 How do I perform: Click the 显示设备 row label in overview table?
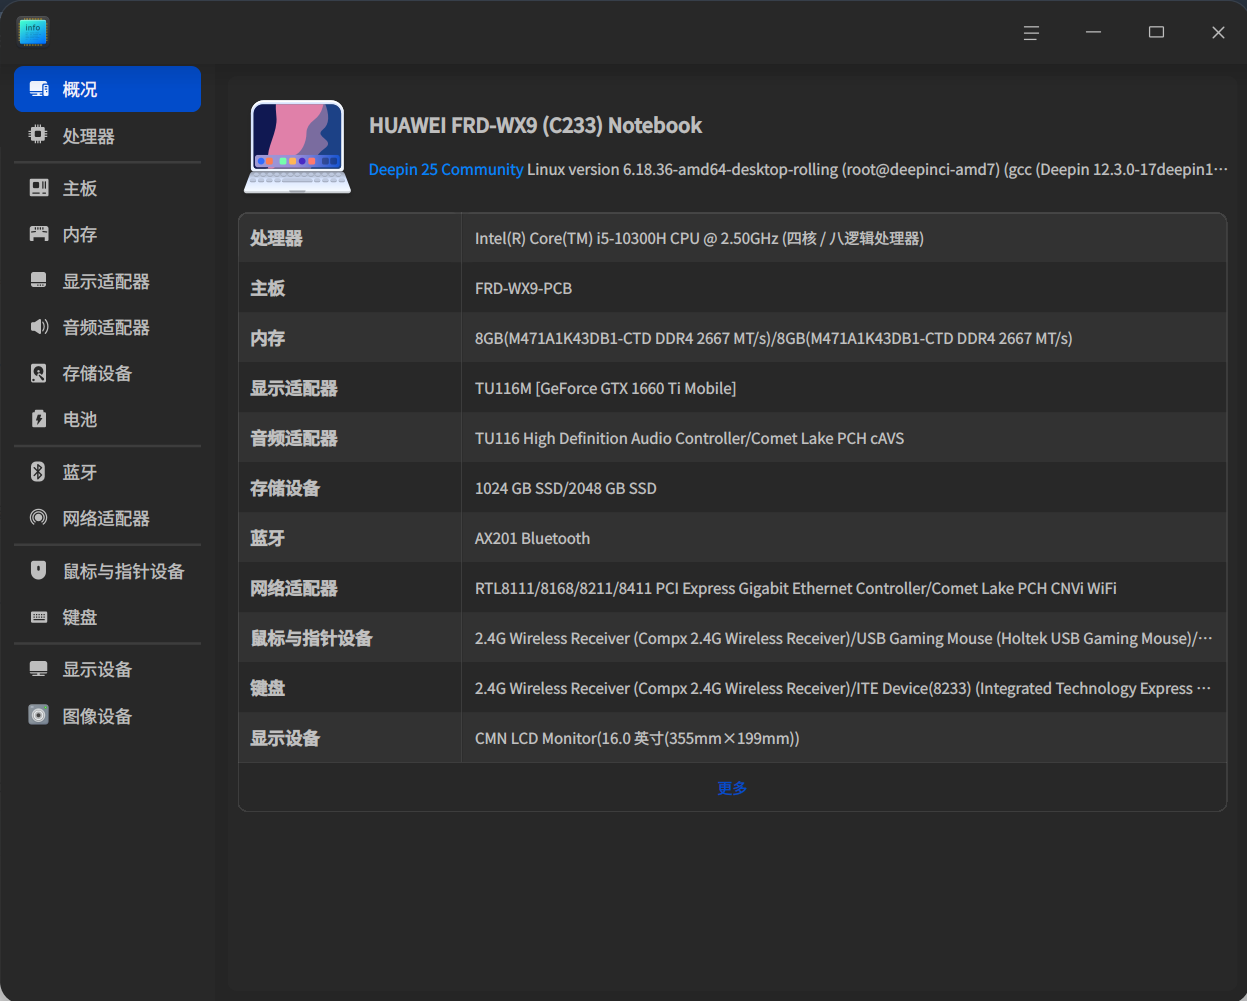tap(285, 738)
